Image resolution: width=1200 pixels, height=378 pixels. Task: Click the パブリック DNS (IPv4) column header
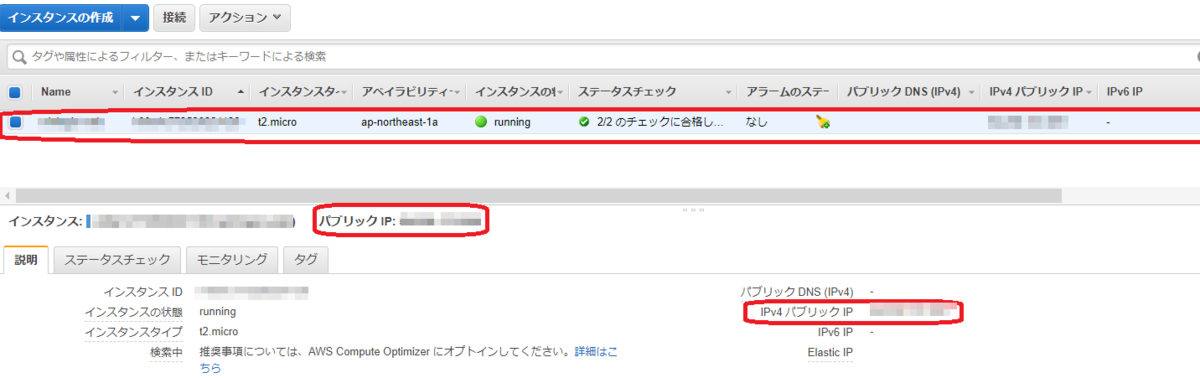[x=903, y=91]
